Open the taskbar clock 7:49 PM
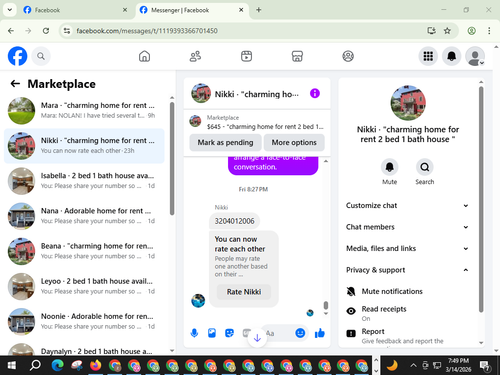500x375 pixels. [458, 365]
